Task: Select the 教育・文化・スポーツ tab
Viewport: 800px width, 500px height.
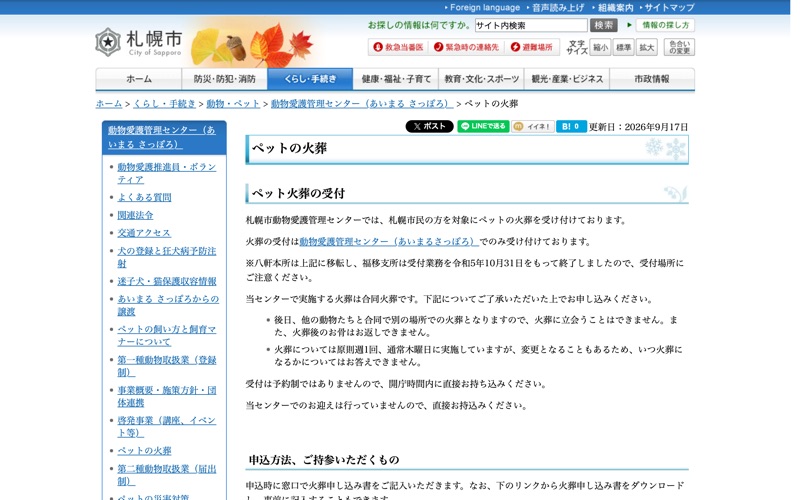Action: click(482, 79)
